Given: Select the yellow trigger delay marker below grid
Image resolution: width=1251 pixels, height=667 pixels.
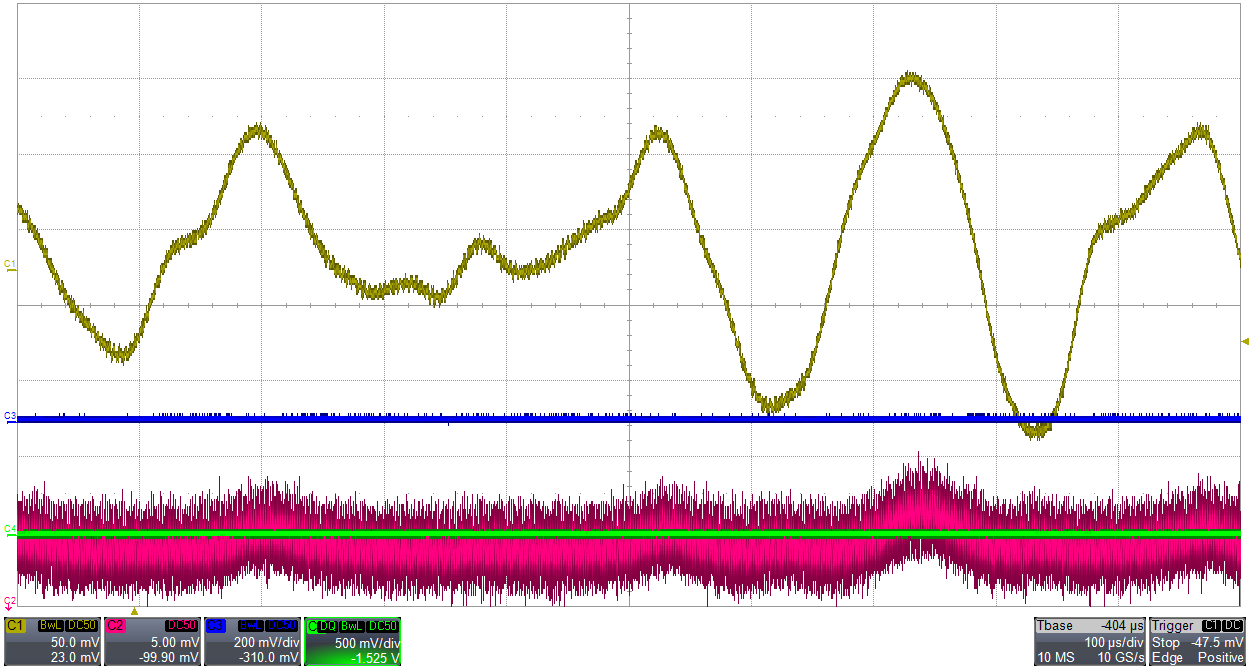Looking at the screenshot, I should coord(134,611).
